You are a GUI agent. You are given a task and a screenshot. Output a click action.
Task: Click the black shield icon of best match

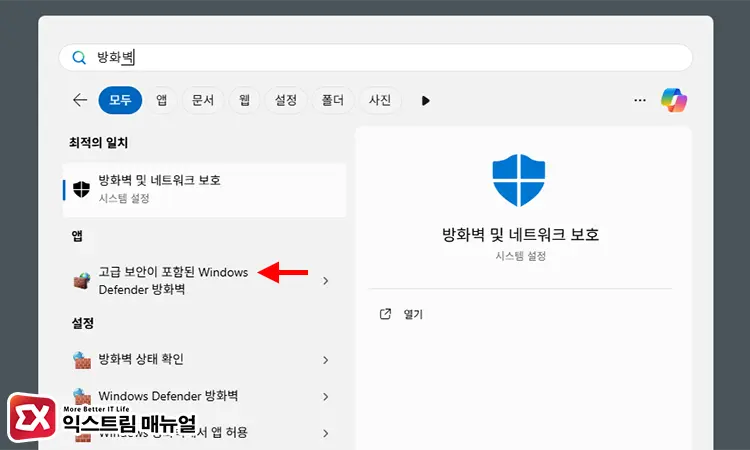point(81,189)
